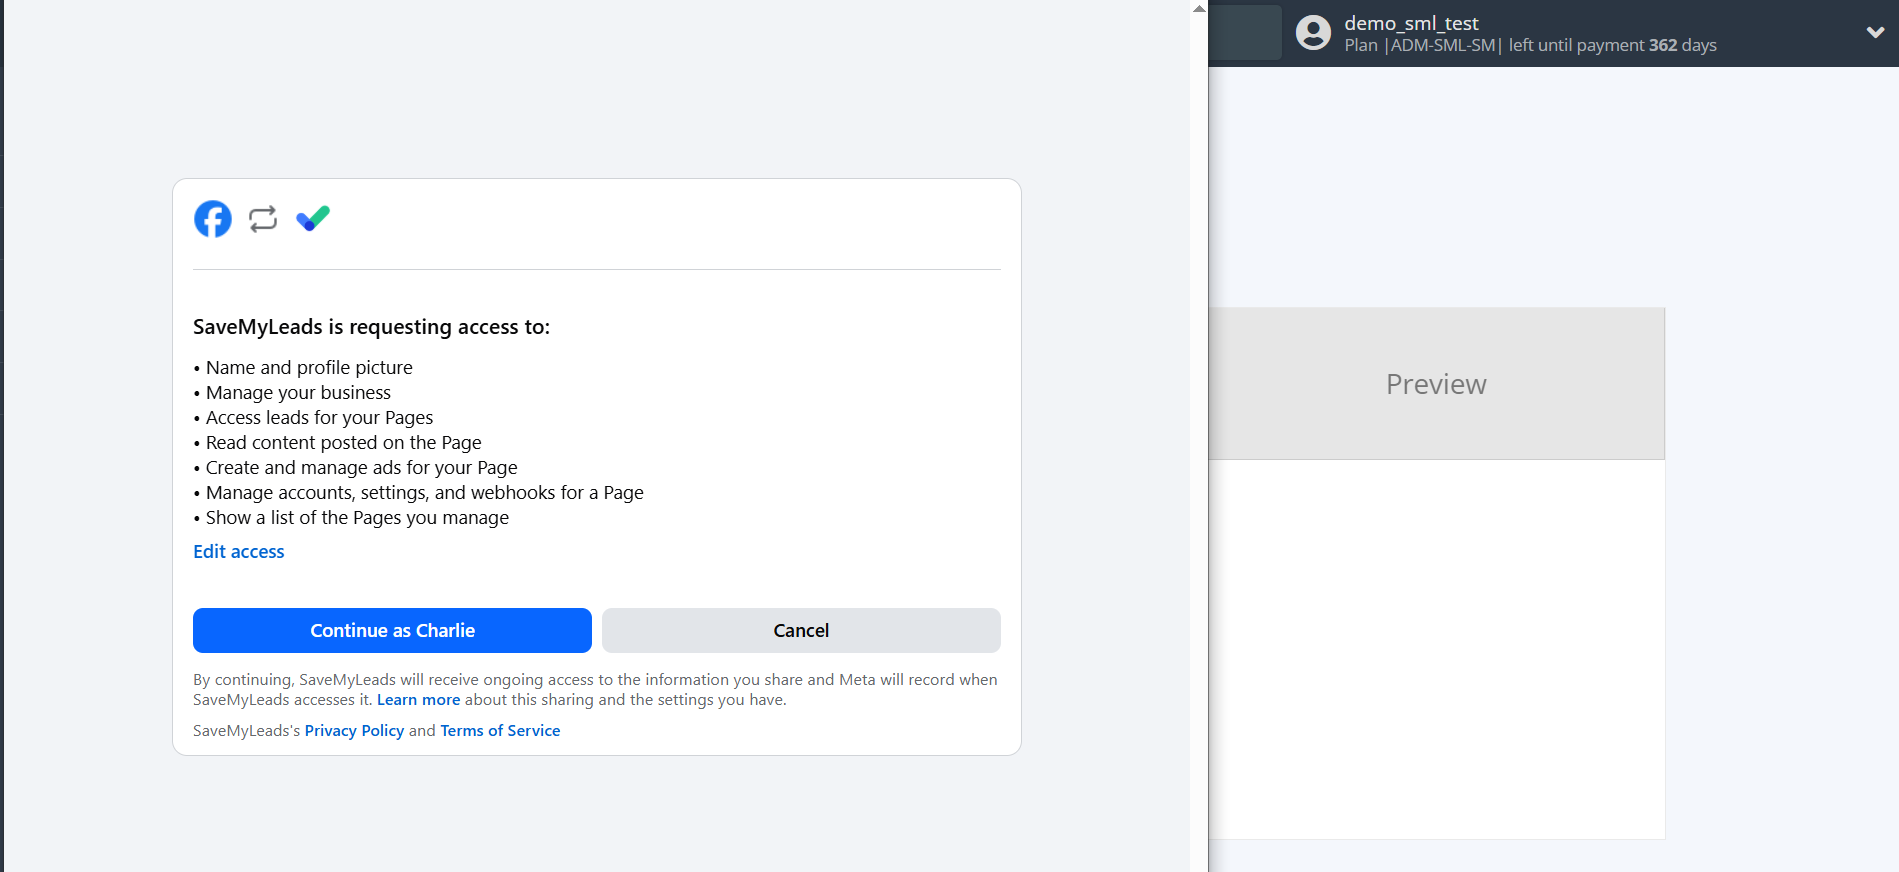The width and height of the screenshot is (1899, 872).
Task: Click 'Access leads for your Pages' permission
Action: tap(319, 418)
